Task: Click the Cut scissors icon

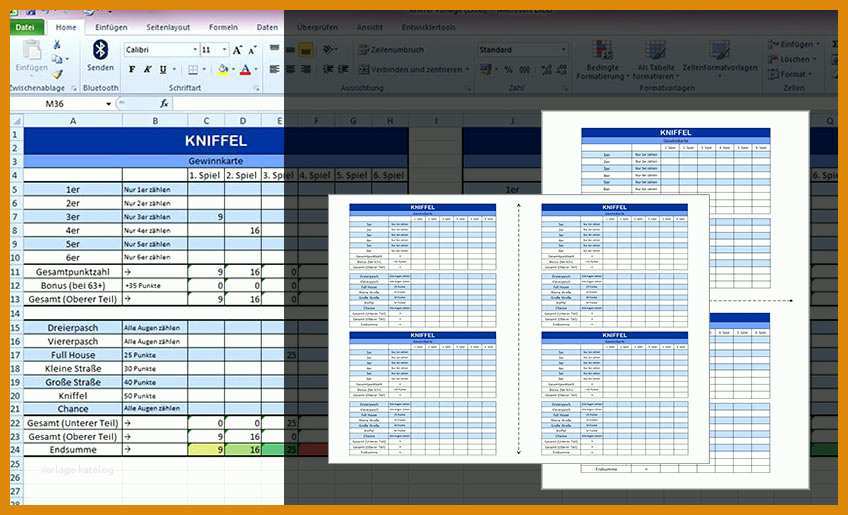Action: [57, 45]
